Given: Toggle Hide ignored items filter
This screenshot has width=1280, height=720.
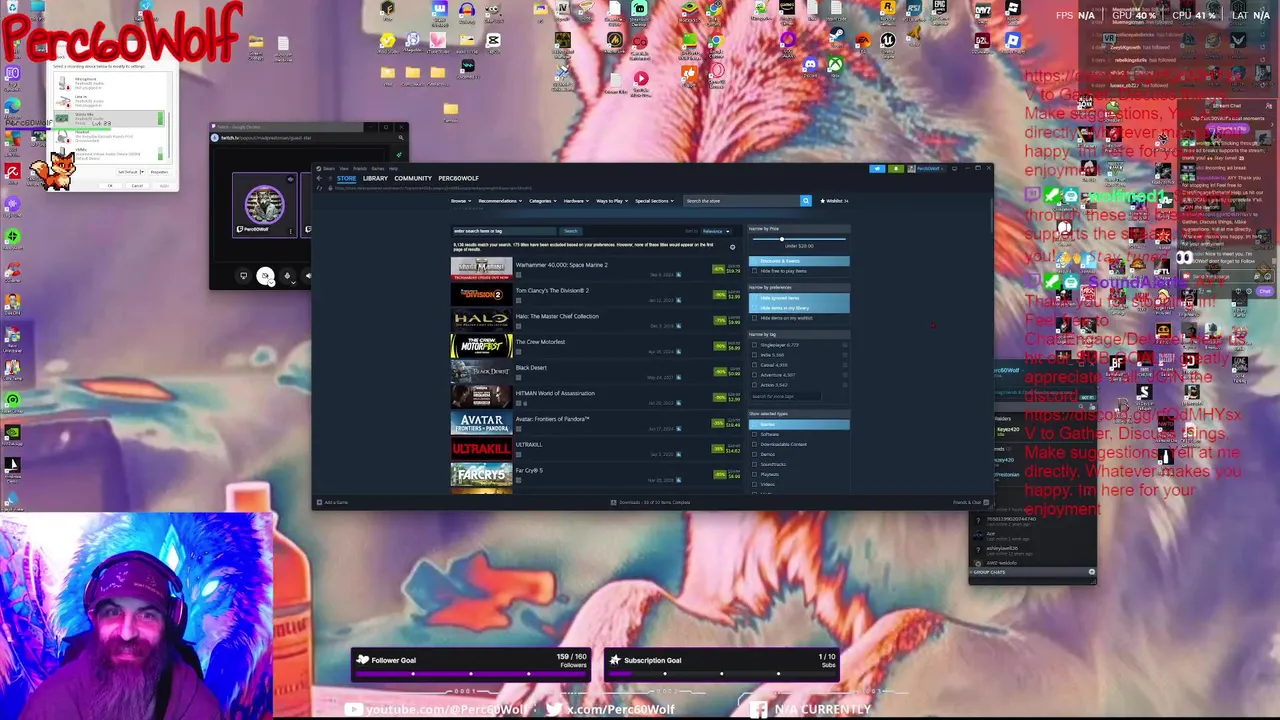Looking at the screenshot, I should pyautogui.click(x=800, y=298).
